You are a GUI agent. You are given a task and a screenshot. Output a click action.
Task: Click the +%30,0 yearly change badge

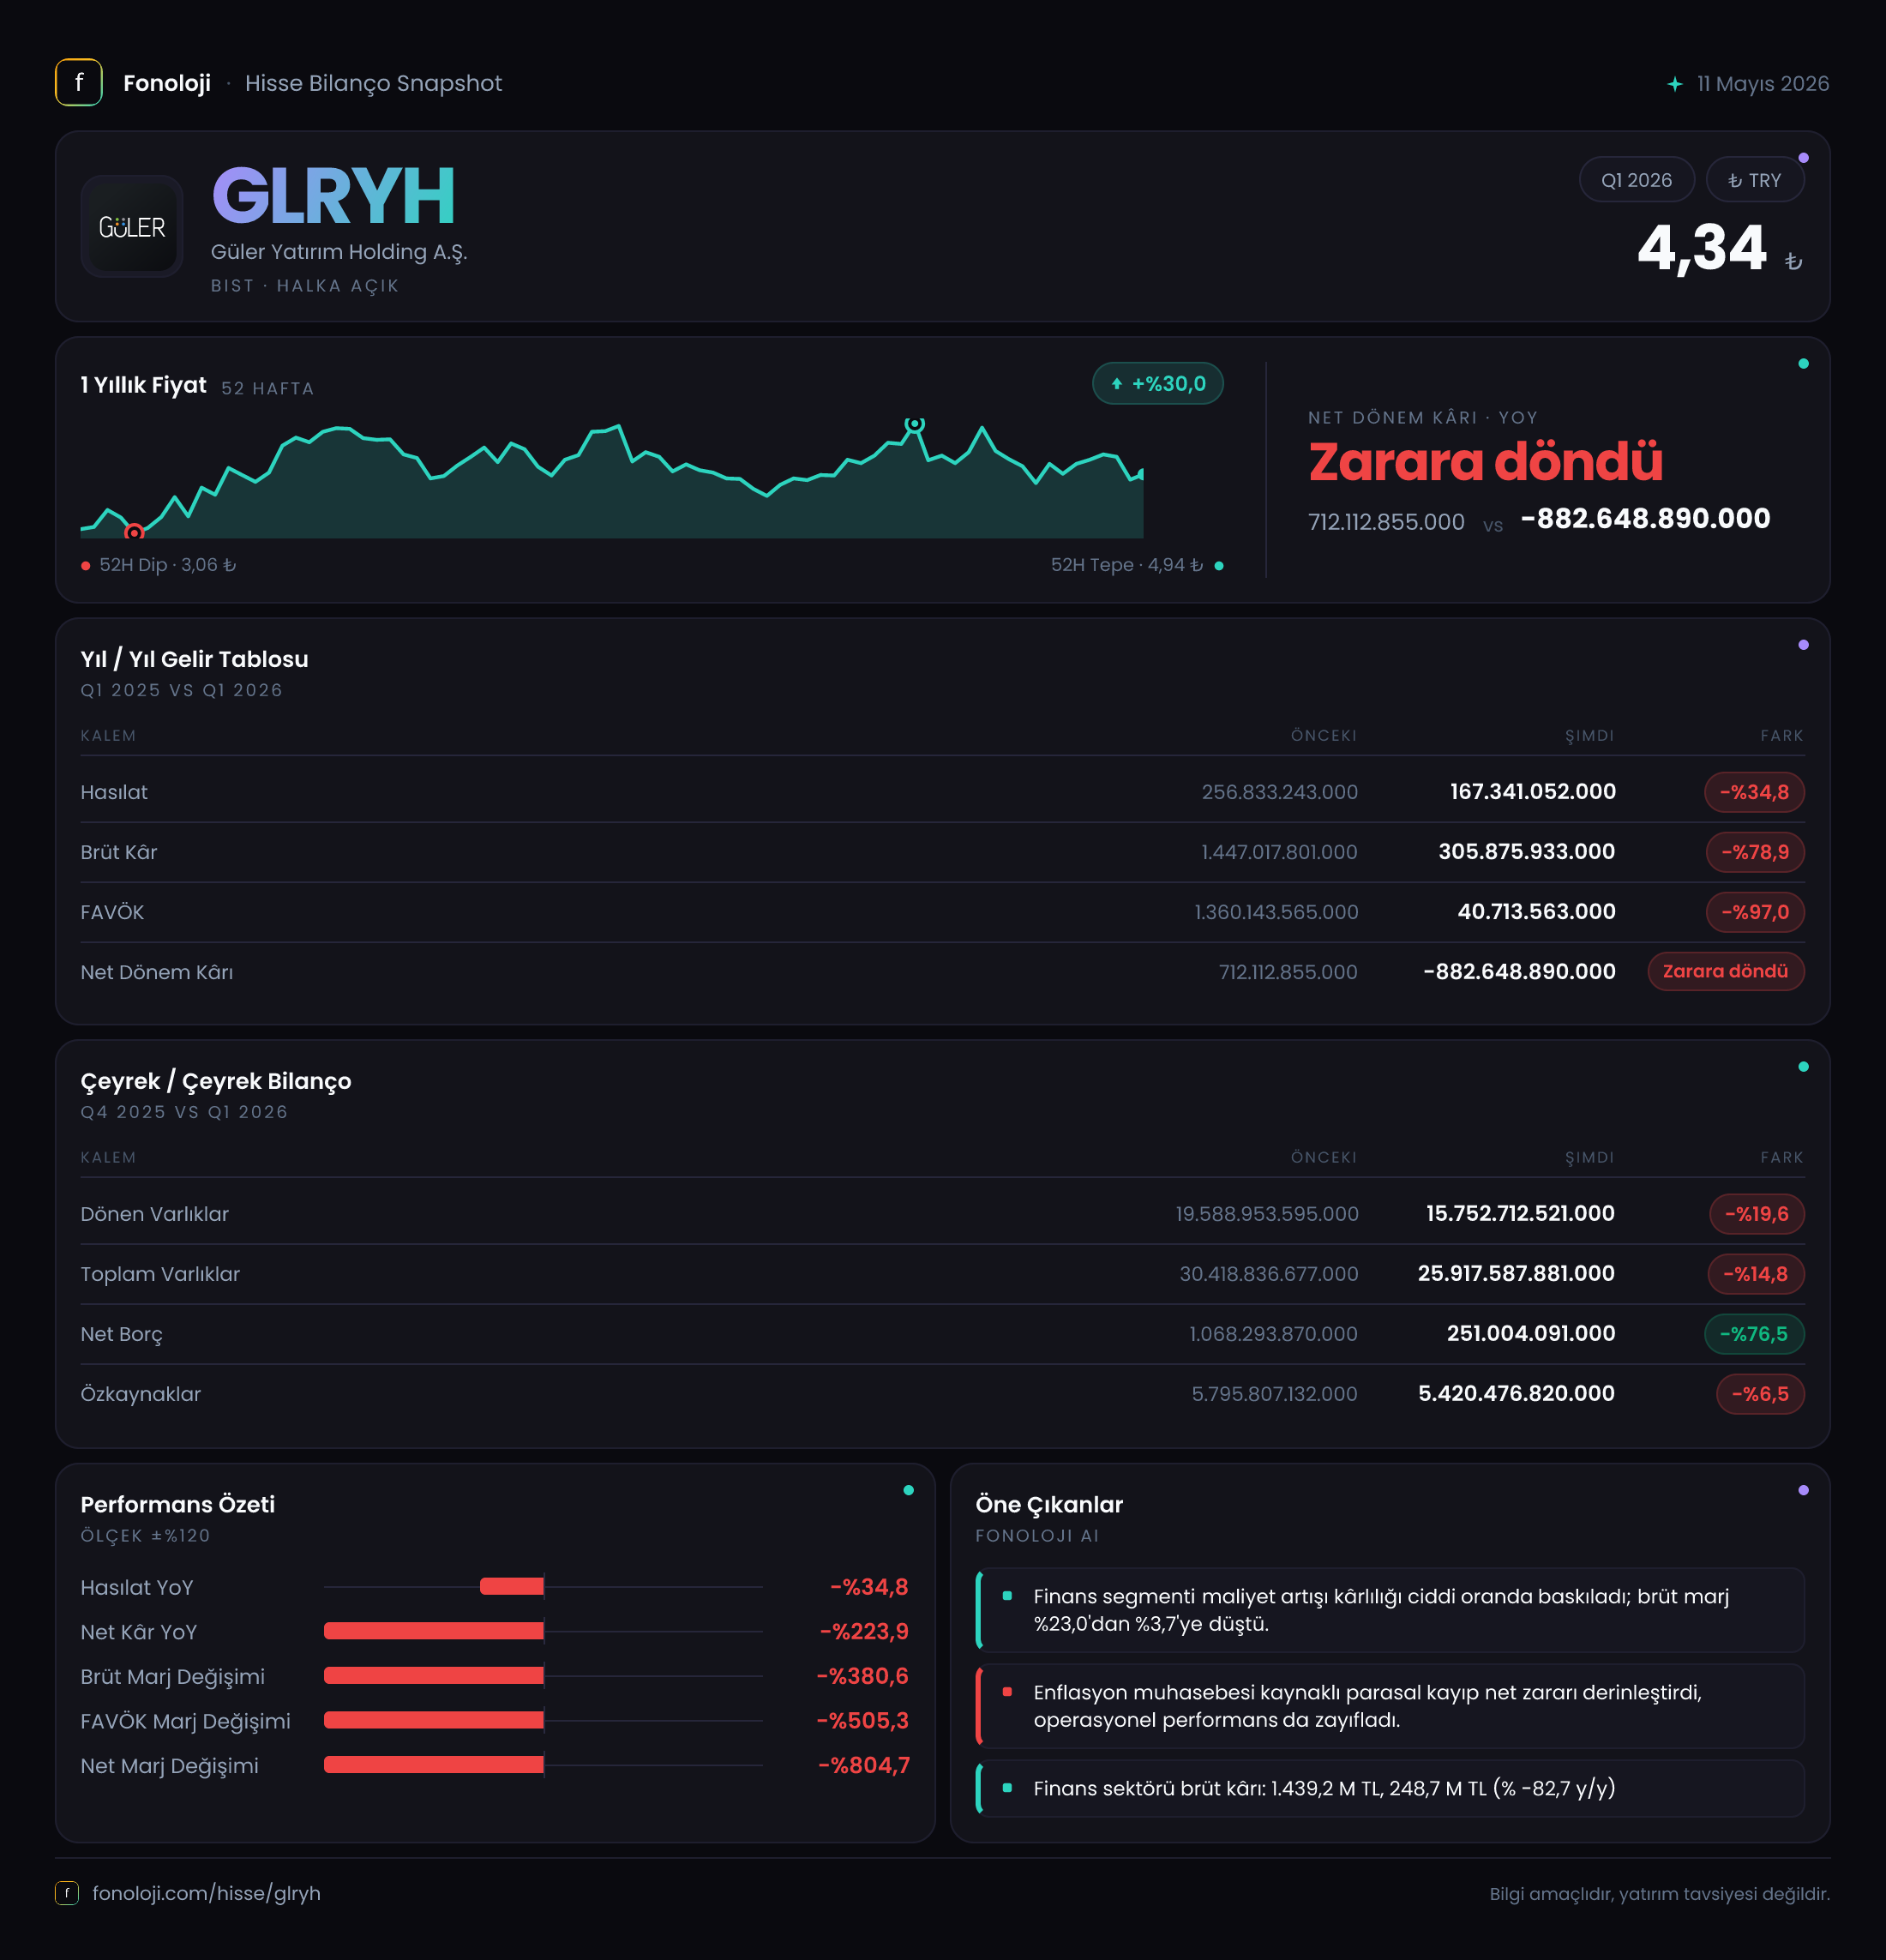1157,384
